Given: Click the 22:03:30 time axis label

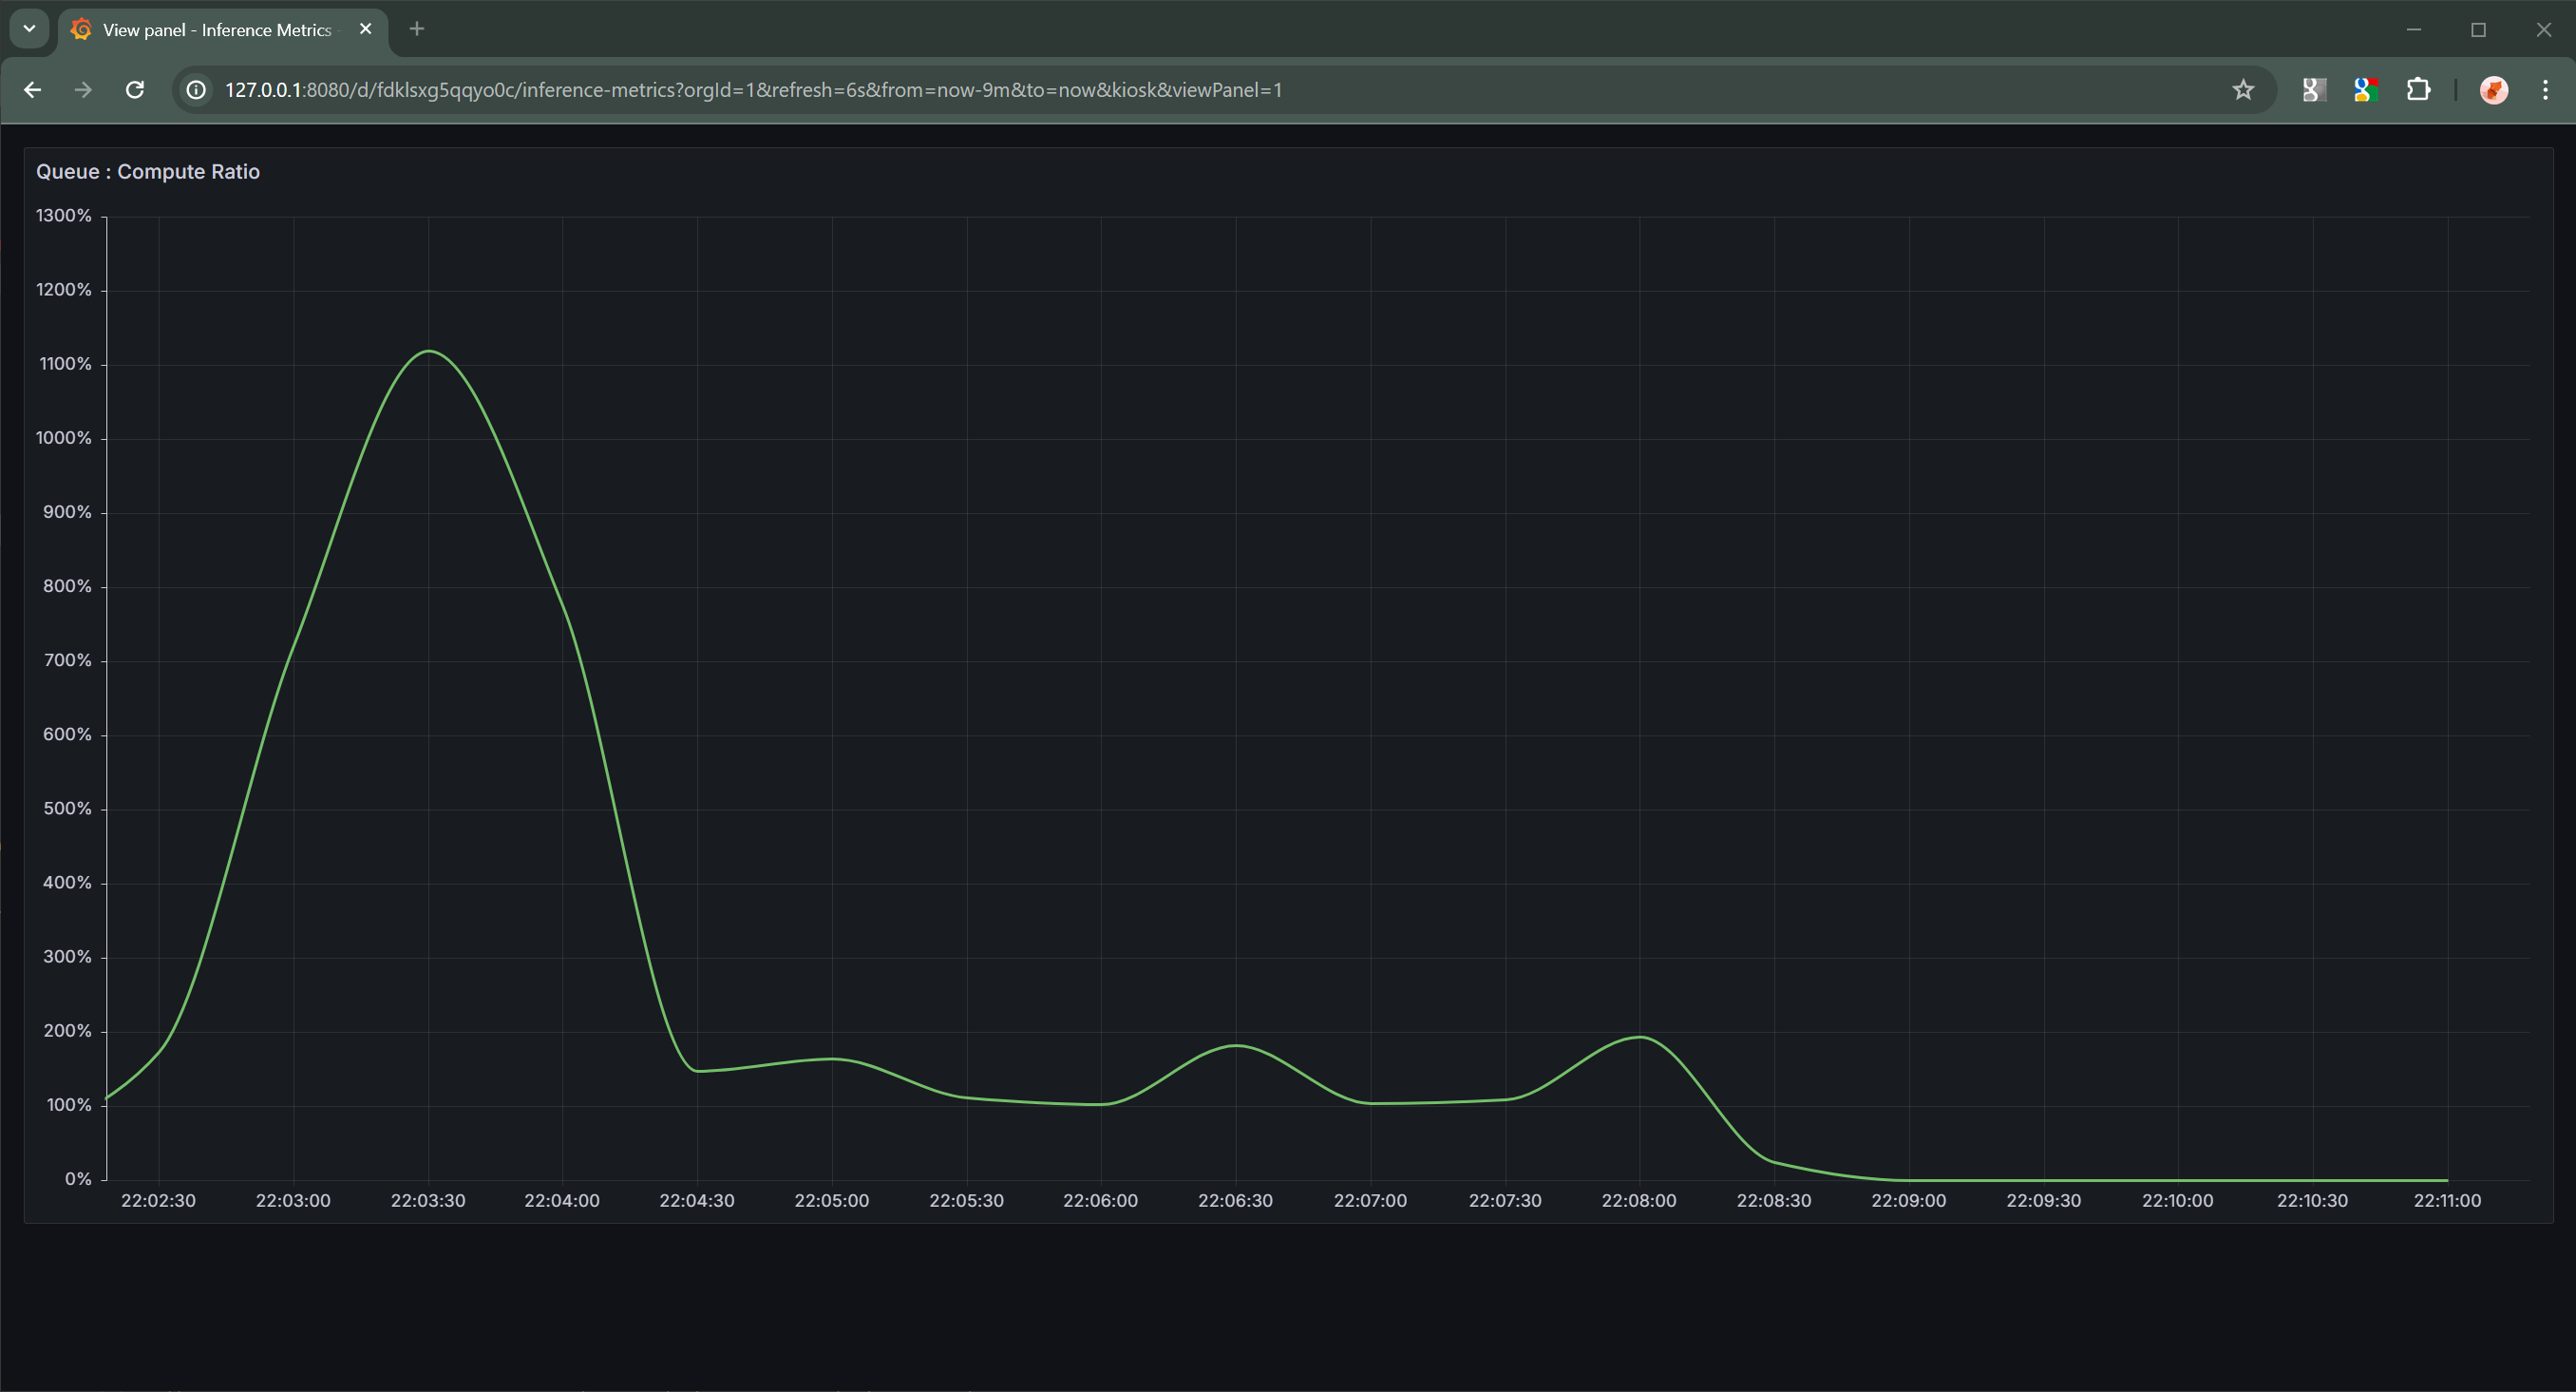Looking at the screenshot, I should pos(428,1200).
